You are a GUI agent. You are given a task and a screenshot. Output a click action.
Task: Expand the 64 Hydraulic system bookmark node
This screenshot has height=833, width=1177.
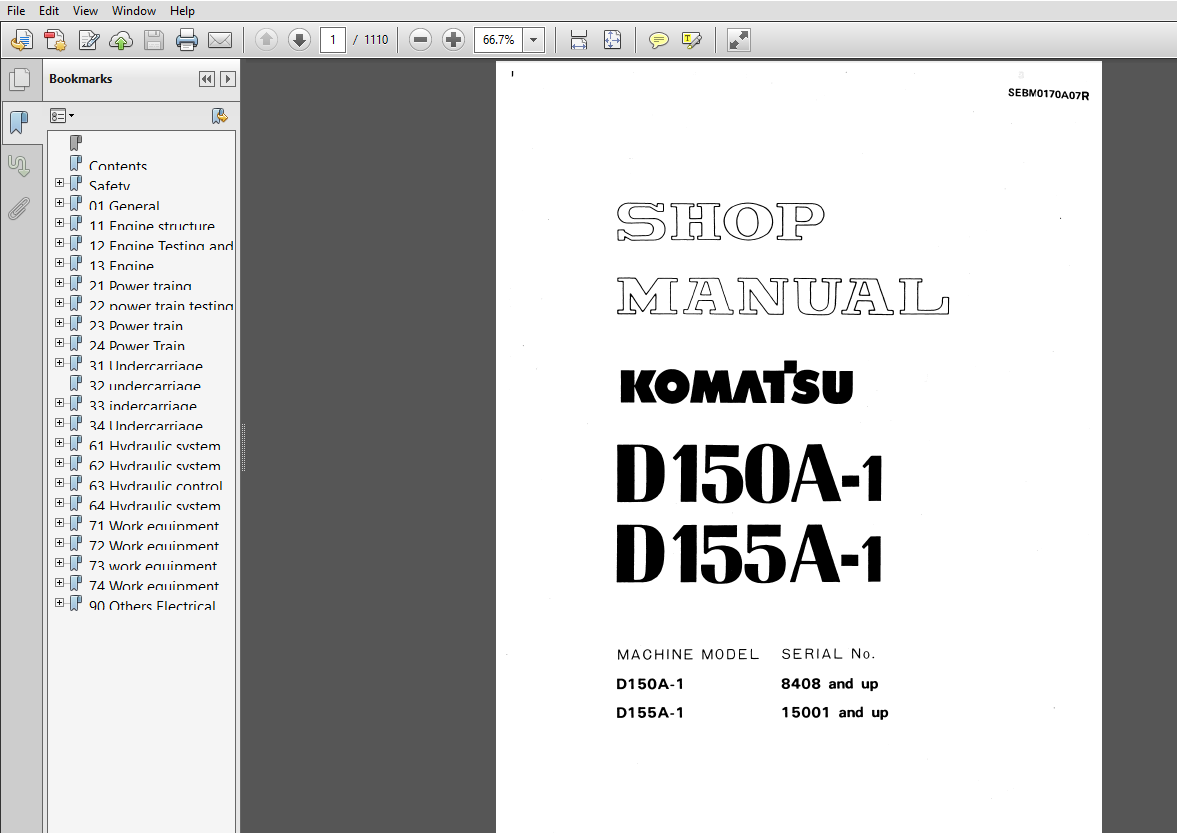59,503
